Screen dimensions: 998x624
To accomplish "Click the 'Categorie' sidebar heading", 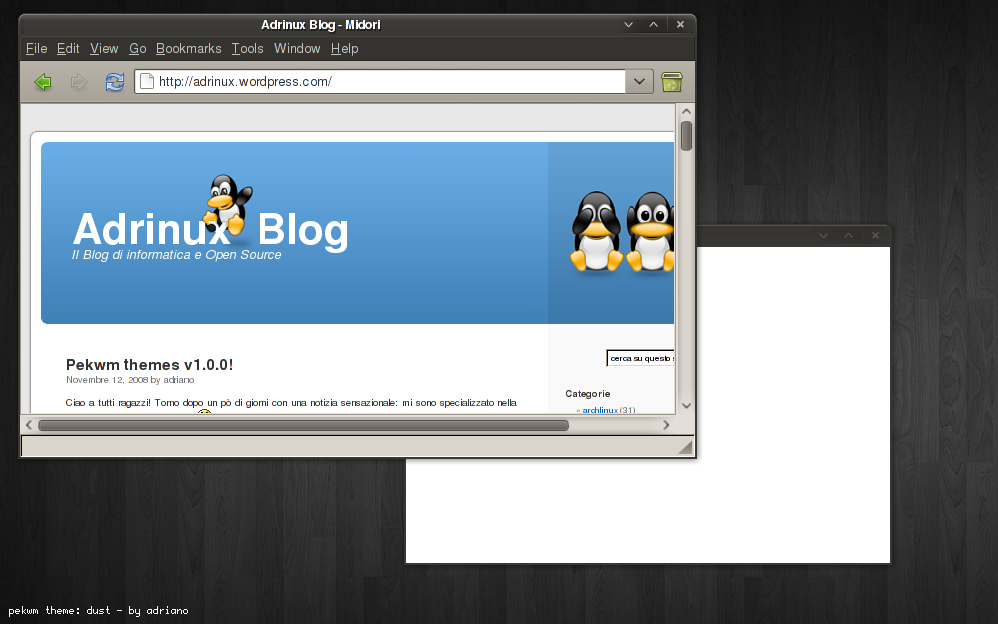I will coord(587,394).
